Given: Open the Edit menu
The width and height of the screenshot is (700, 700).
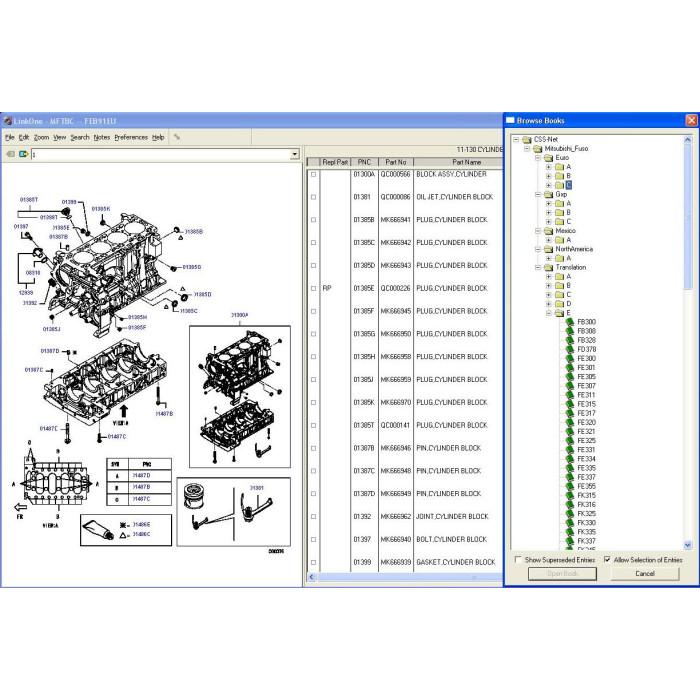Looking at the screenshot, I should [24, 137].
